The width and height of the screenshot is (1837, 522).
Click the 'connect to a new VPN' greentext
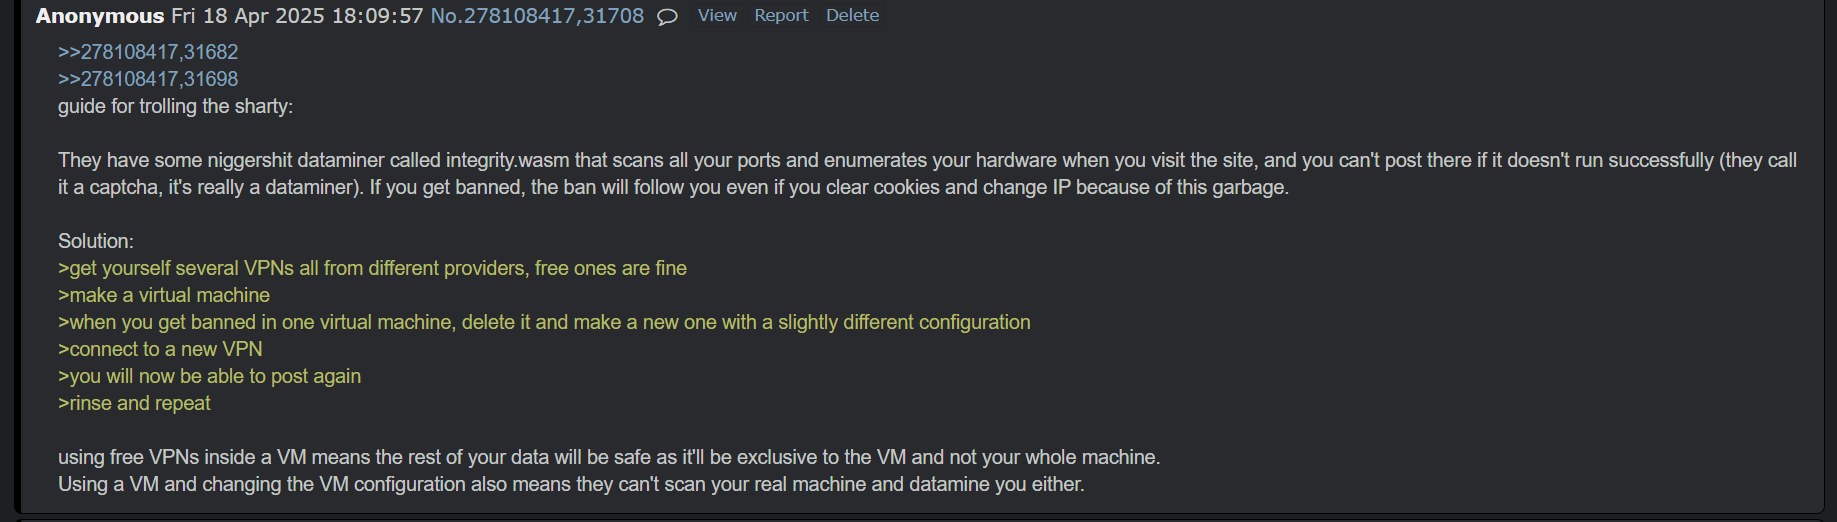(160, 349)
